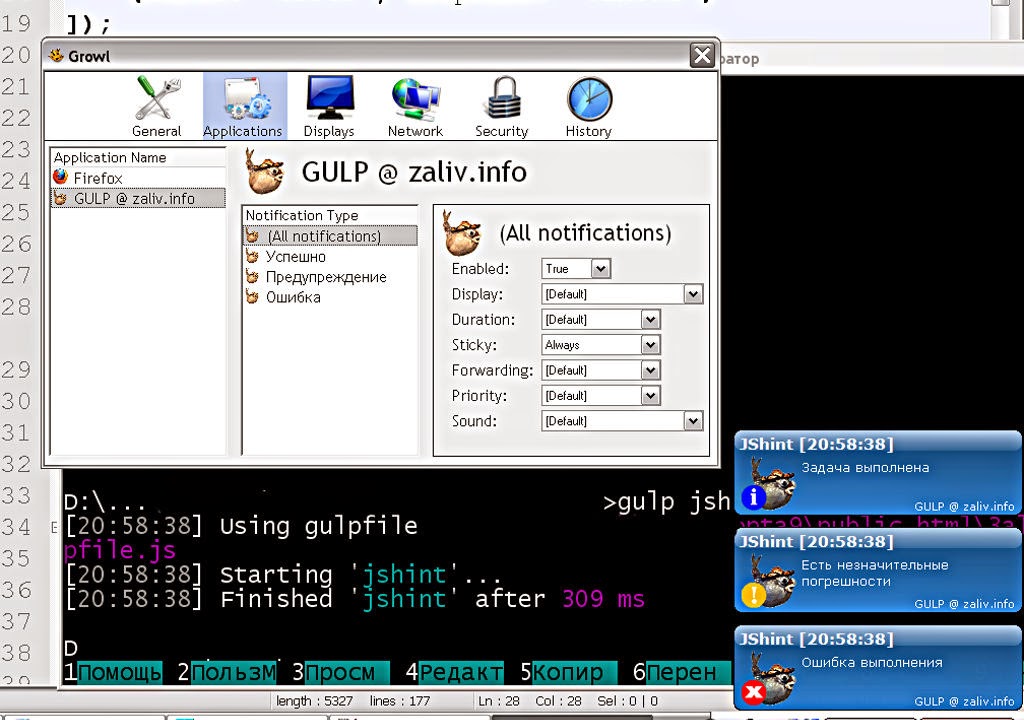This screenshot has height=720, width=1024.
Task: Click function key 6 Перен in terminal
Action: pos(681,672)
